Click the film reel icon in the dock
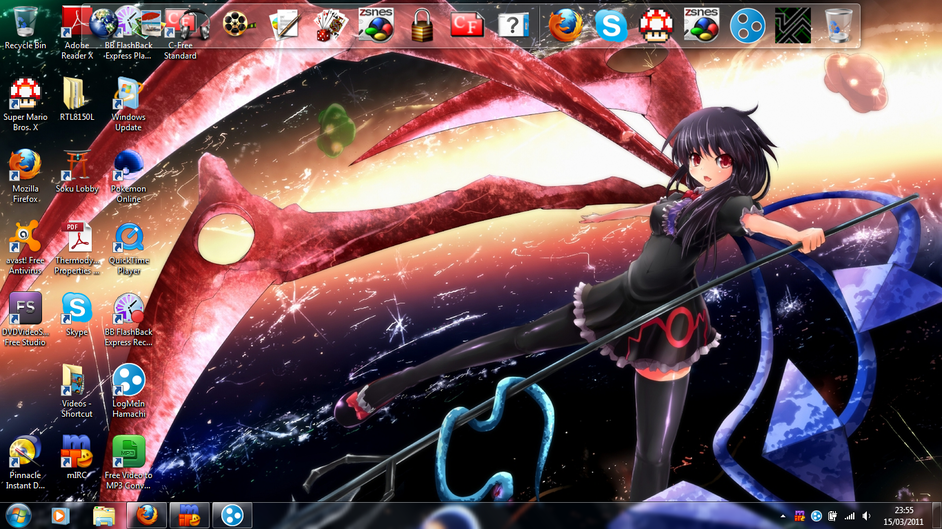The width and height of the screenshot is (942, 529). [237, 24]
